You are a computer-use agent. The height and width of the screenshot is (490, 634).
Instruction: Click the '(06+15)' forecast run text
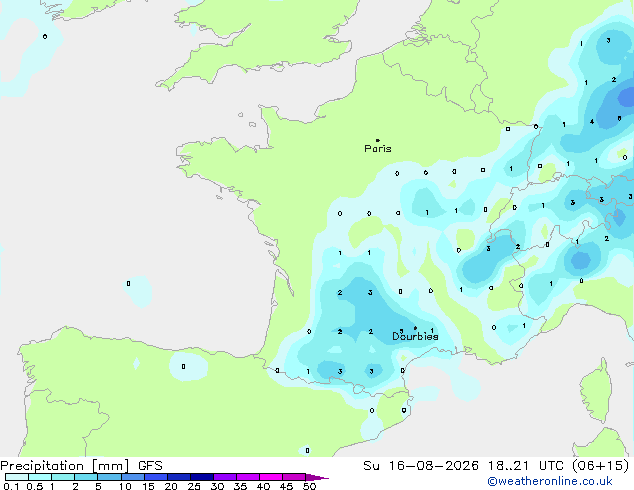click(601, 466)
